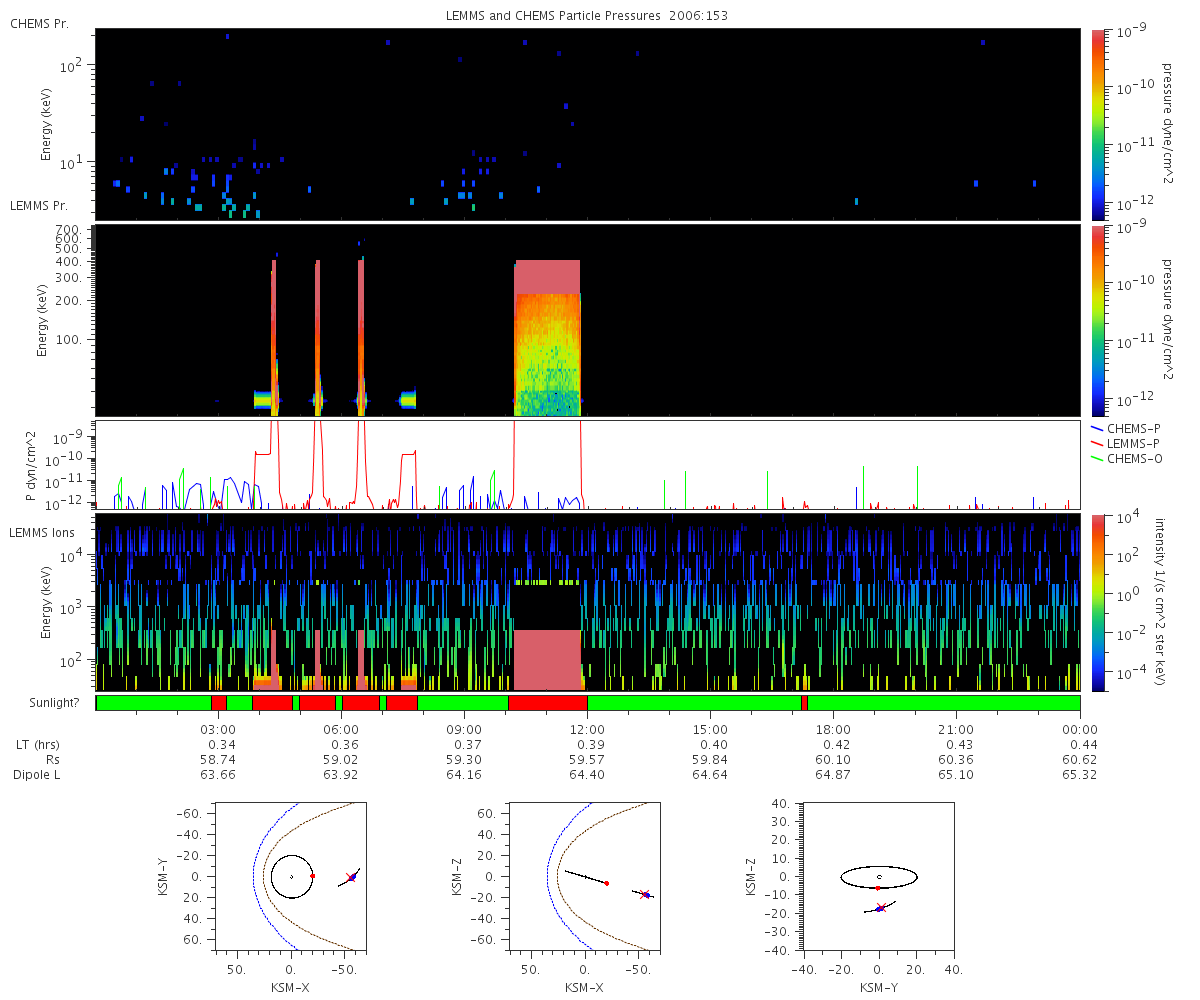Click the LEMMS pressure color bar
Viewport: 1200px width, 1000px height.
[1097, 321]
